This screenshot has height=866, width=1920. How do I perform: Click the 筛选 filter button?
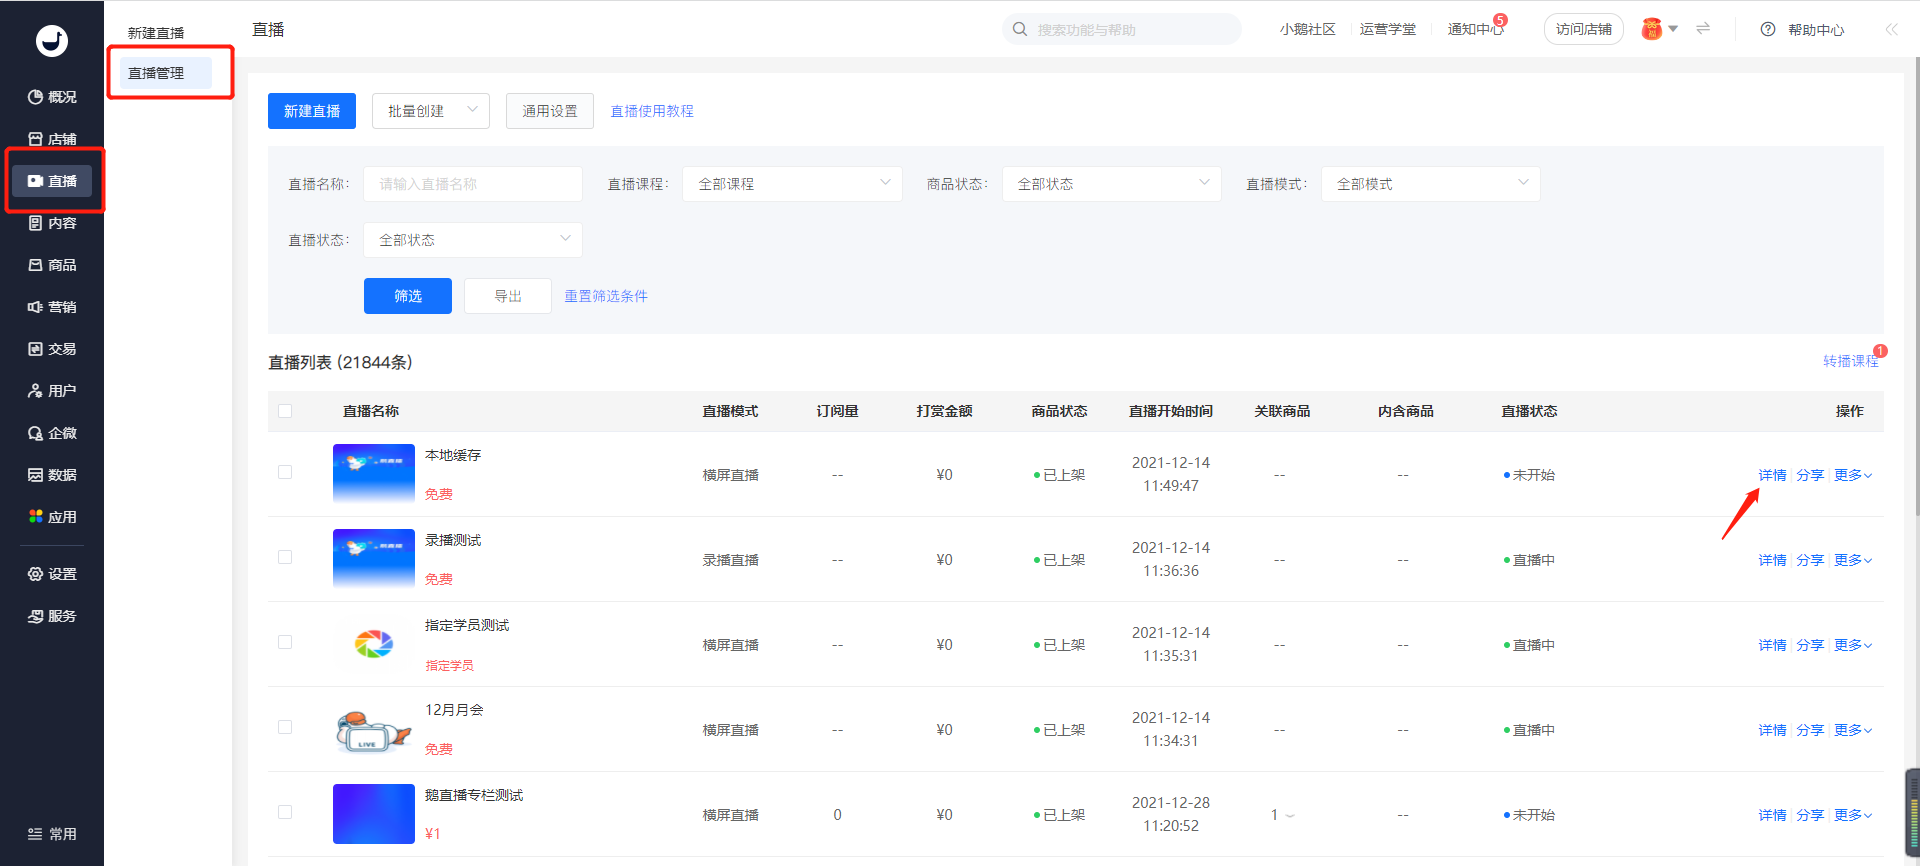[x=408, y=296]
